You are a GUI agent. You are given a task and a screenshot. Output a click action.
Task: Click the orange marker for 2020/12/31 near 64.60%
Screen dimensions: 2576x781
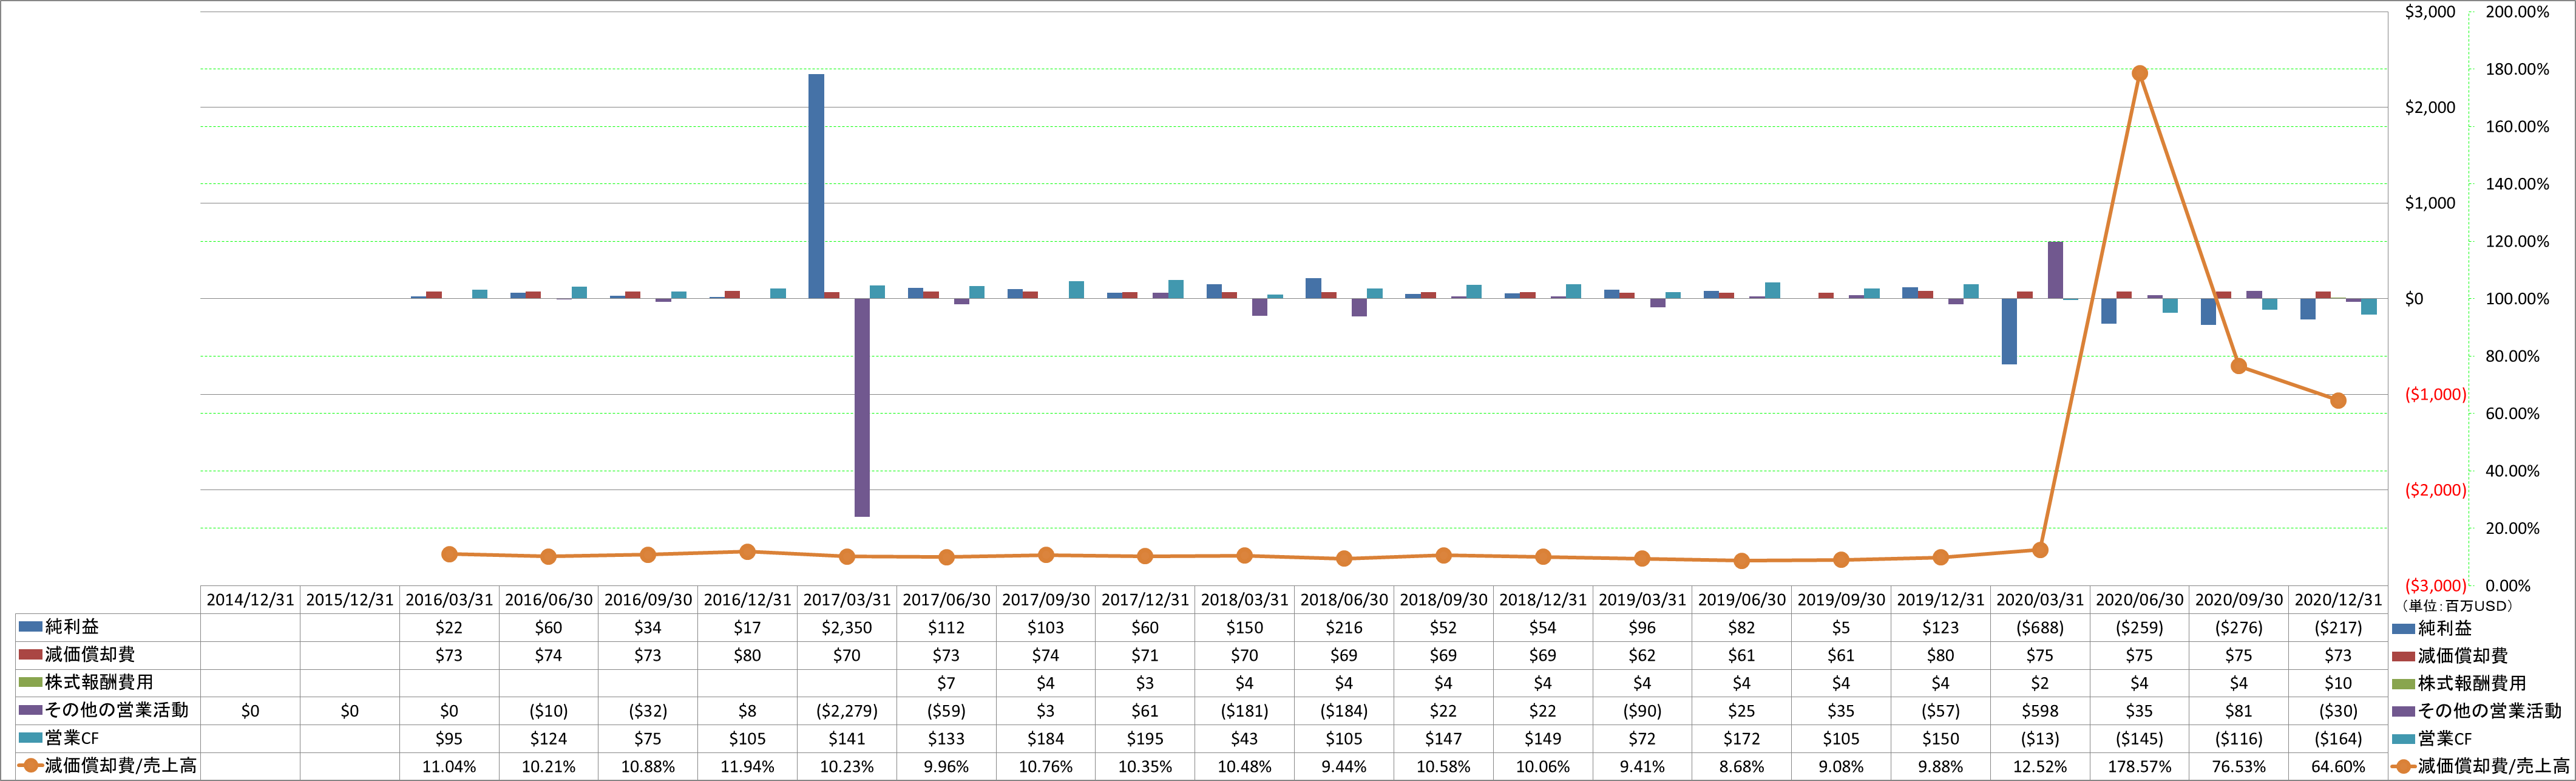click(2338, 401)
